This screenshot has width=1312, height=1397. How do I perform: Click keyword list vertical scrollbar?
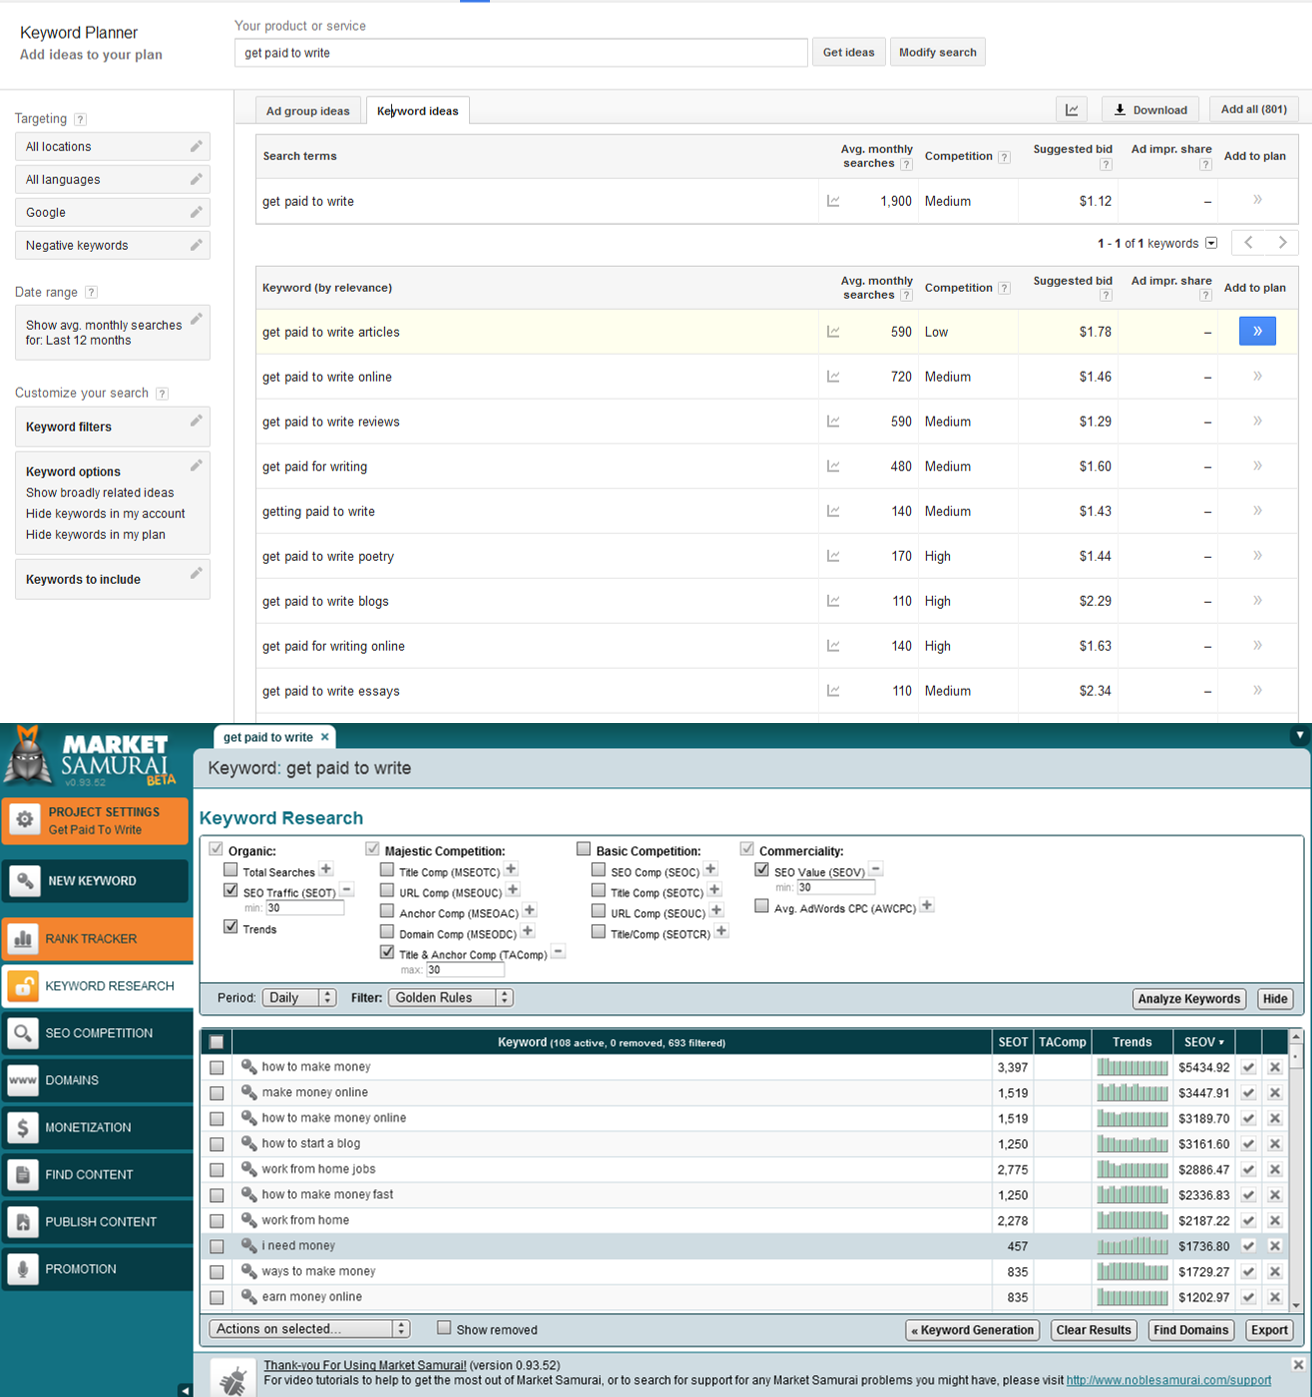[x=1296, y=1170]
